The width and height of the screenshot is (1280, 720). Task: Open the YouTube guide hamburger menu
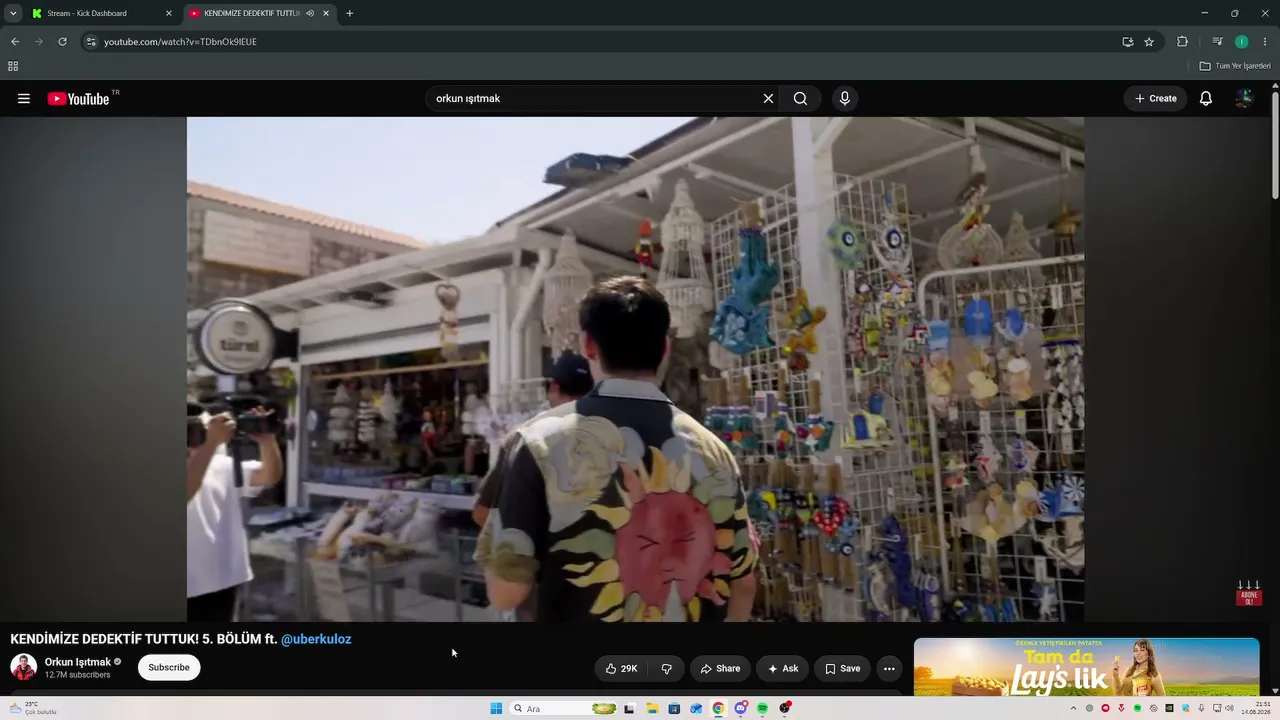point(24,98)
